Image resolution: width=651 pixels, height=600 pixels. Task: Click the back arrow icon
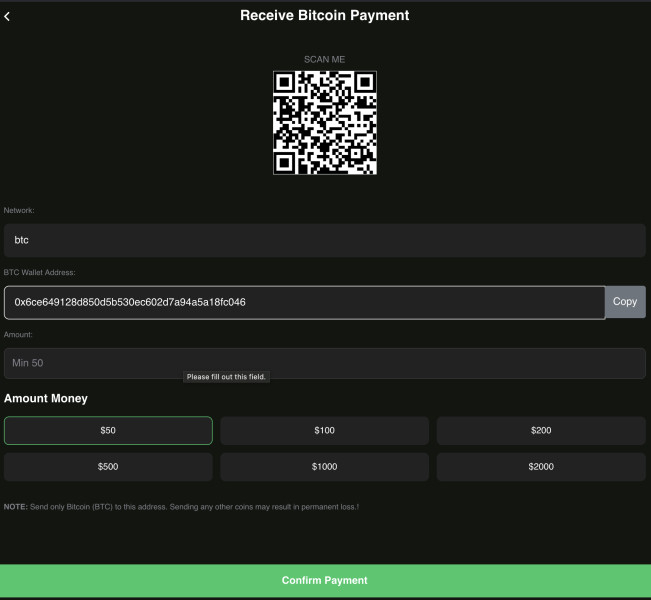pyautogui.click(x=8, y=16)
